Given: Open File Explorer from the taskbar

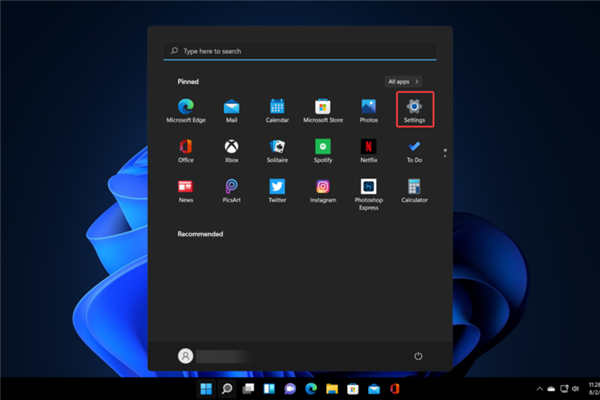Looking at the screenshot, I should tap(331, 389).
